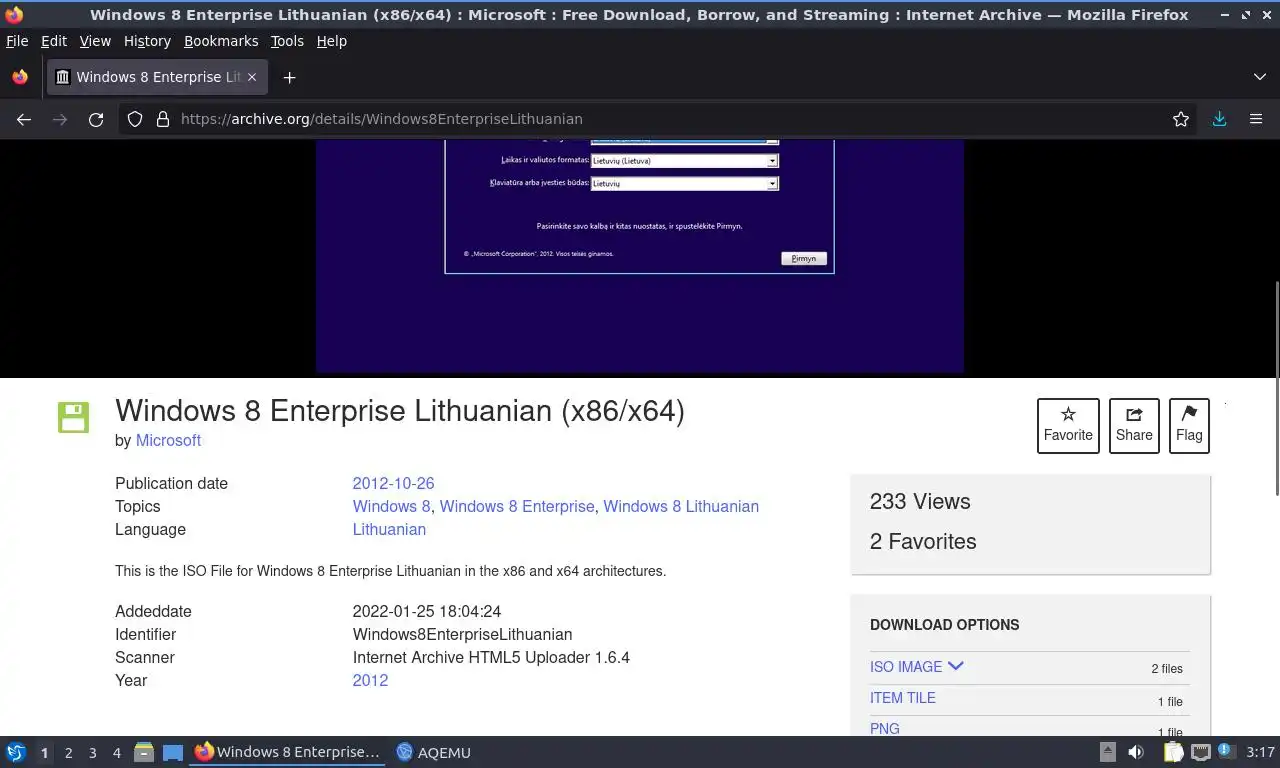Reload the current page
Viewport: 1280px width, 768px height.
tap(96, 119)
